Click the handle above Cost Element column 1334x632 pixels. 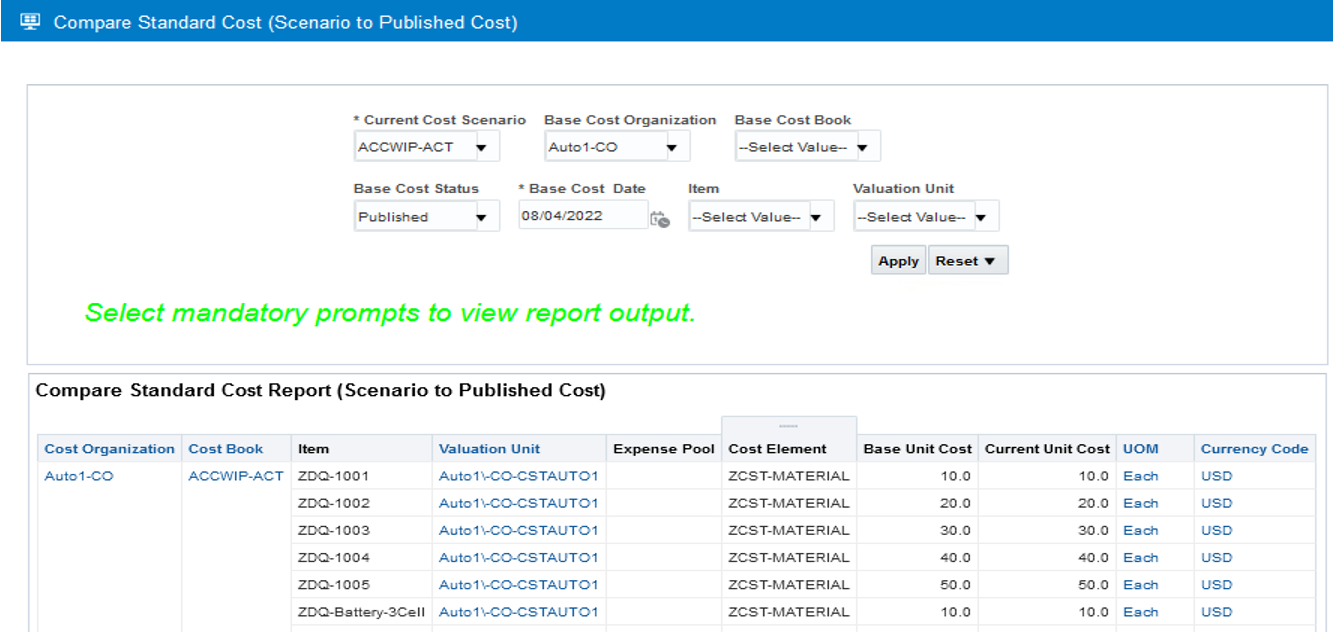pyautogui.click(x=788, y=426)
